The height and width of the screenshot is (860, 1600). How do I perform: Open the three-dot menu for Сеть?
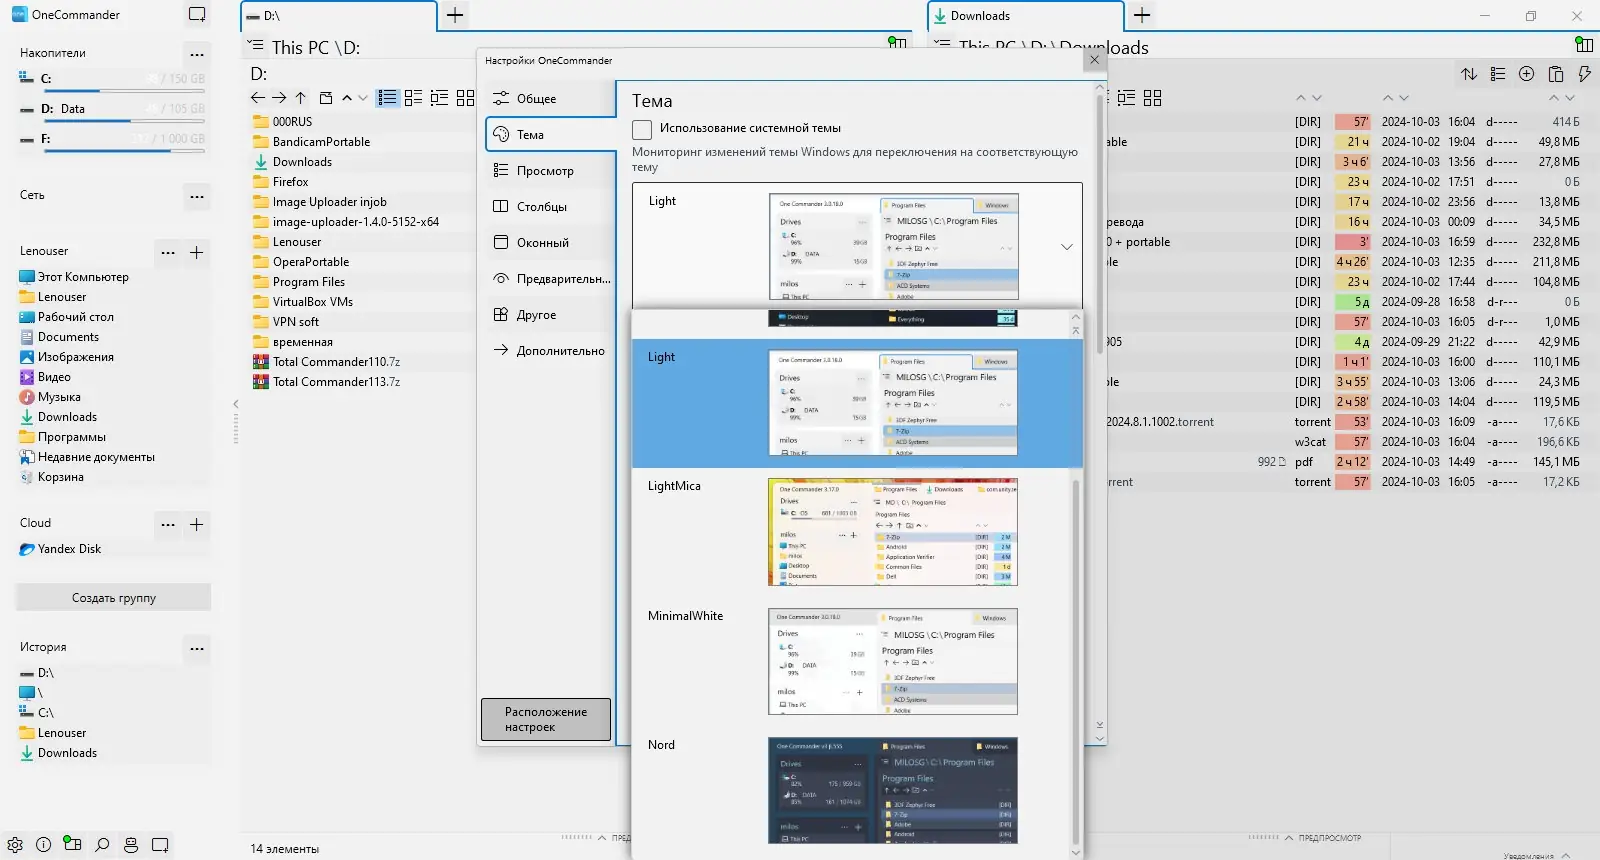(x=197, y=196)
